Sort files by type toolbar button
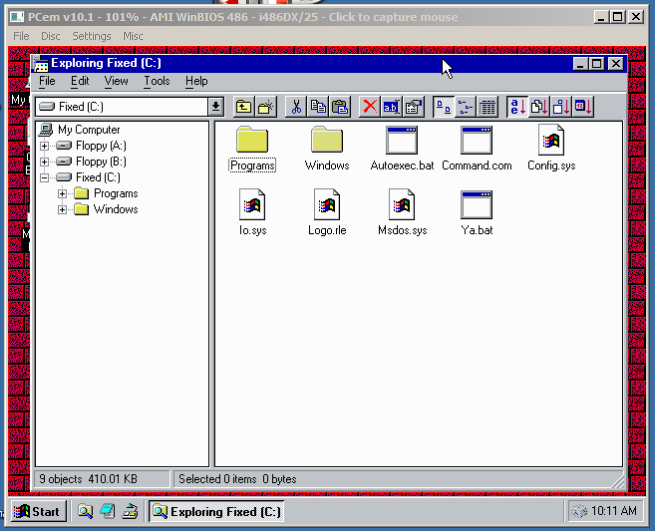The width and height of the screenshot is (655, 531). [539, 107]
